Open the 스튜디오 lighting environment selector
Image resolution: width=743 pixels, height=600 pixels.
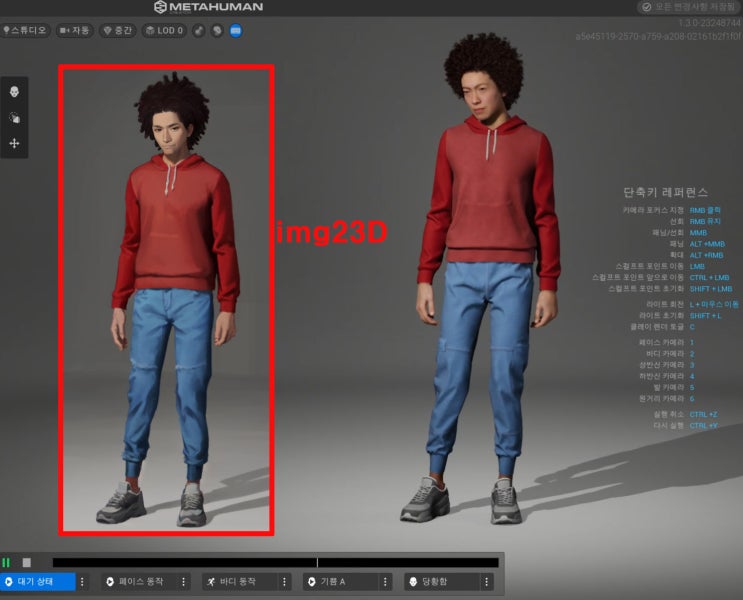[x=25, y=30]
